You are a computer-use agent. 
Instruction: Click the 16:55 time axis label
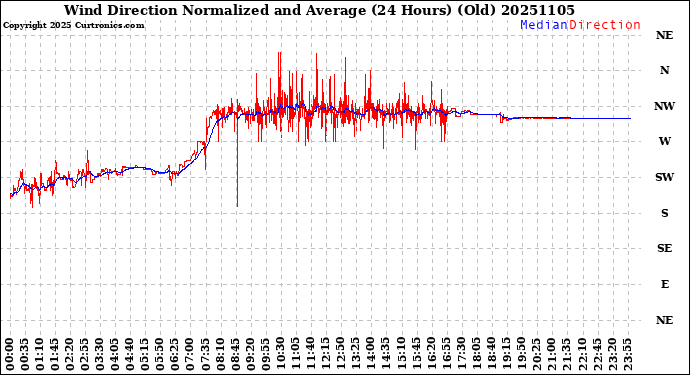pos(446,355)
